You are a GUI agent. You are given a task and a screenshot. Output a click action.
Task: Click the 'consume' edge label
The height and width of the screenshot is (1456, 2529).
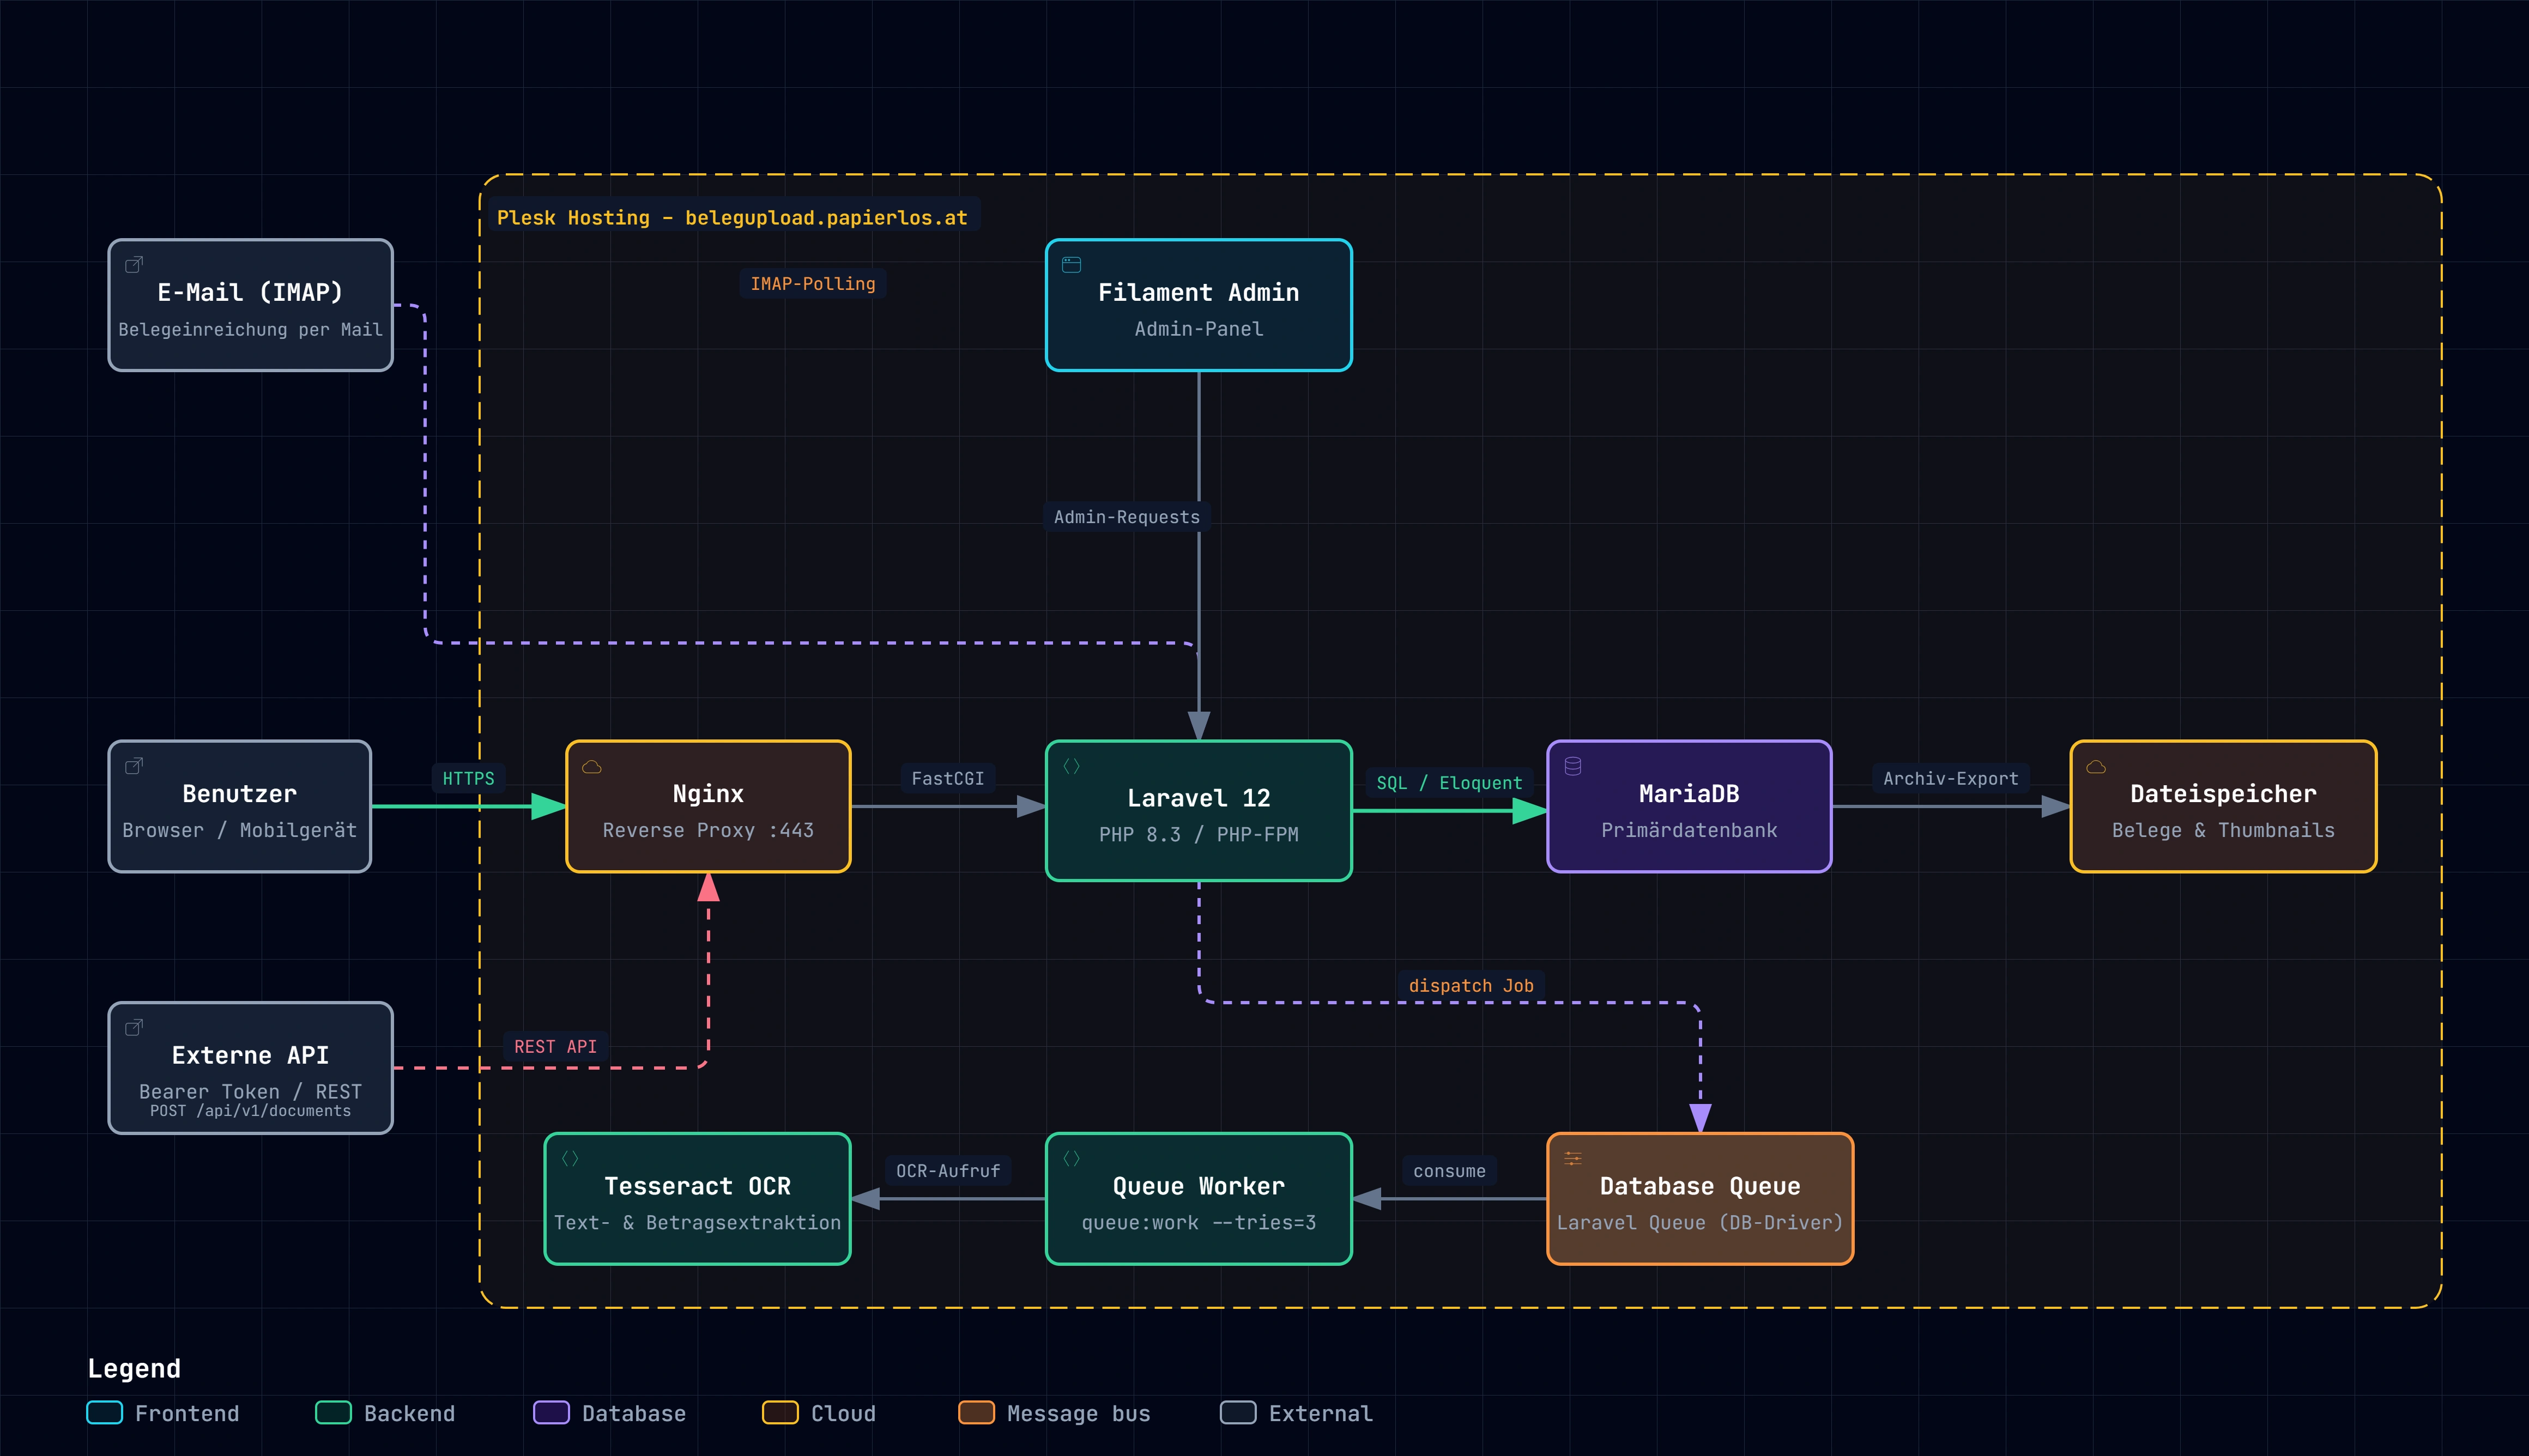coord(1449,1171)
